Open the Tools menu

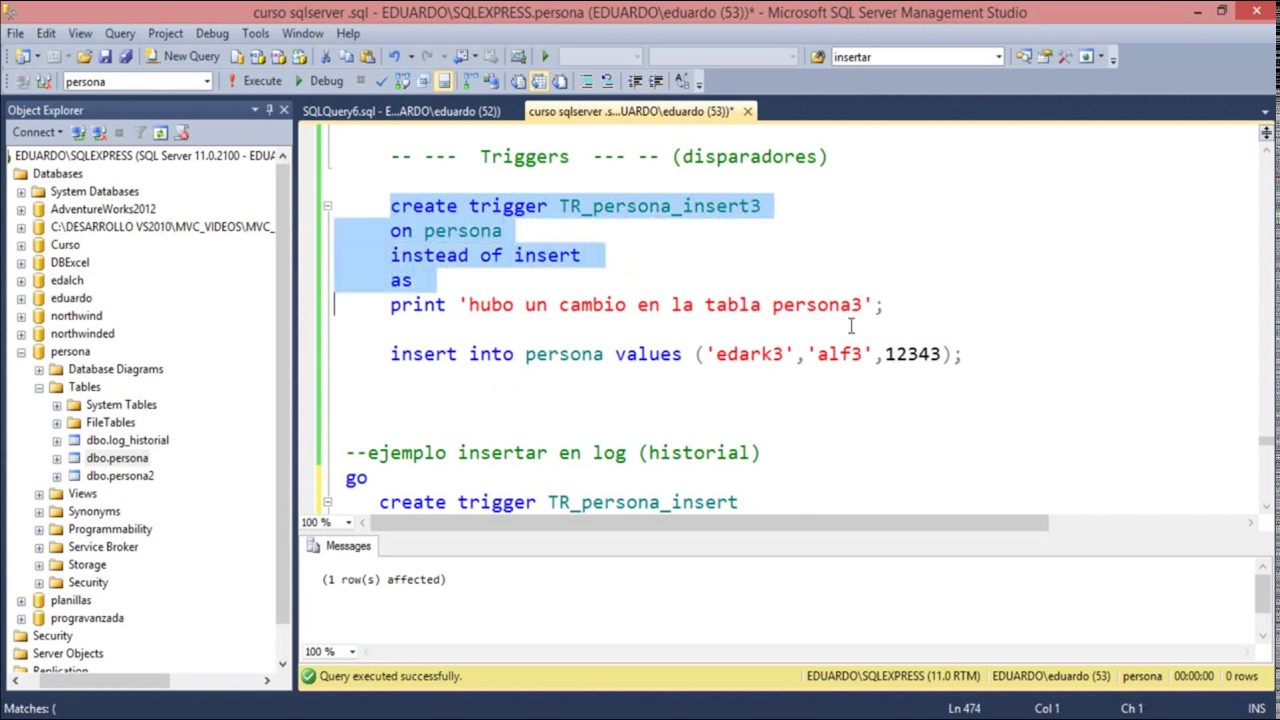tap(255, 33)
